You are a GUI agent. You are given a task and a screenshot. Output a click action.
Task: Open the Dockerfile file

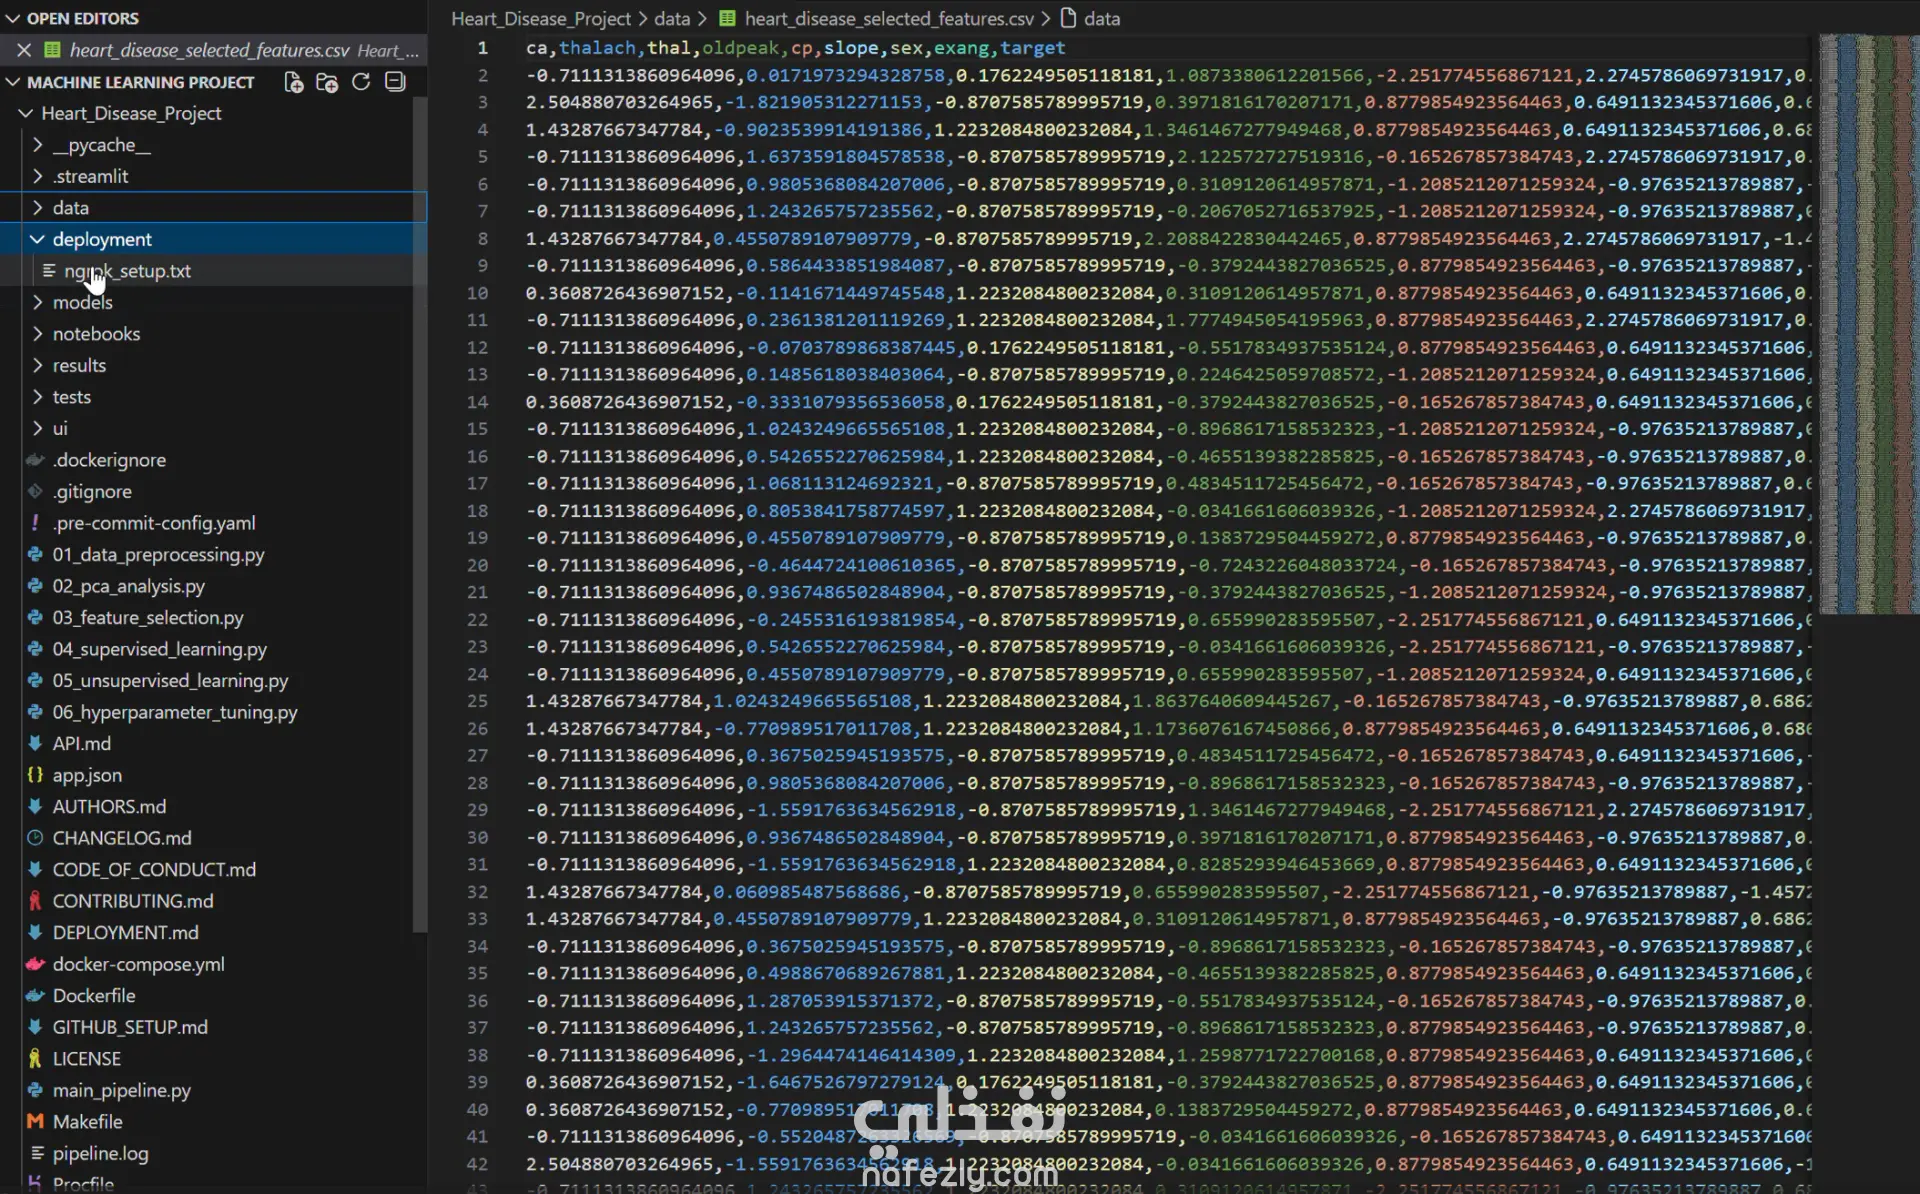tap(94, 995)
